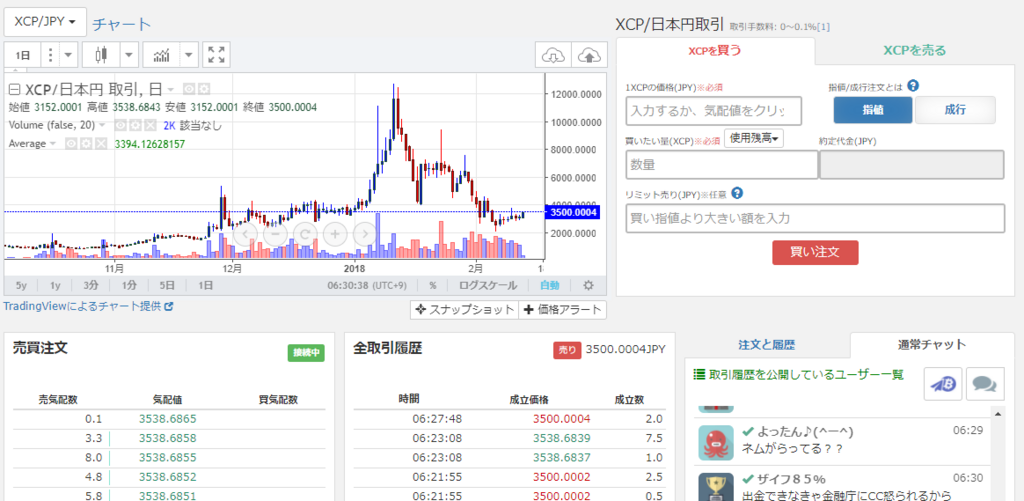1024x501 pixels.
Task: Click the reset chart view circular arrow
Action: (305, 233)
